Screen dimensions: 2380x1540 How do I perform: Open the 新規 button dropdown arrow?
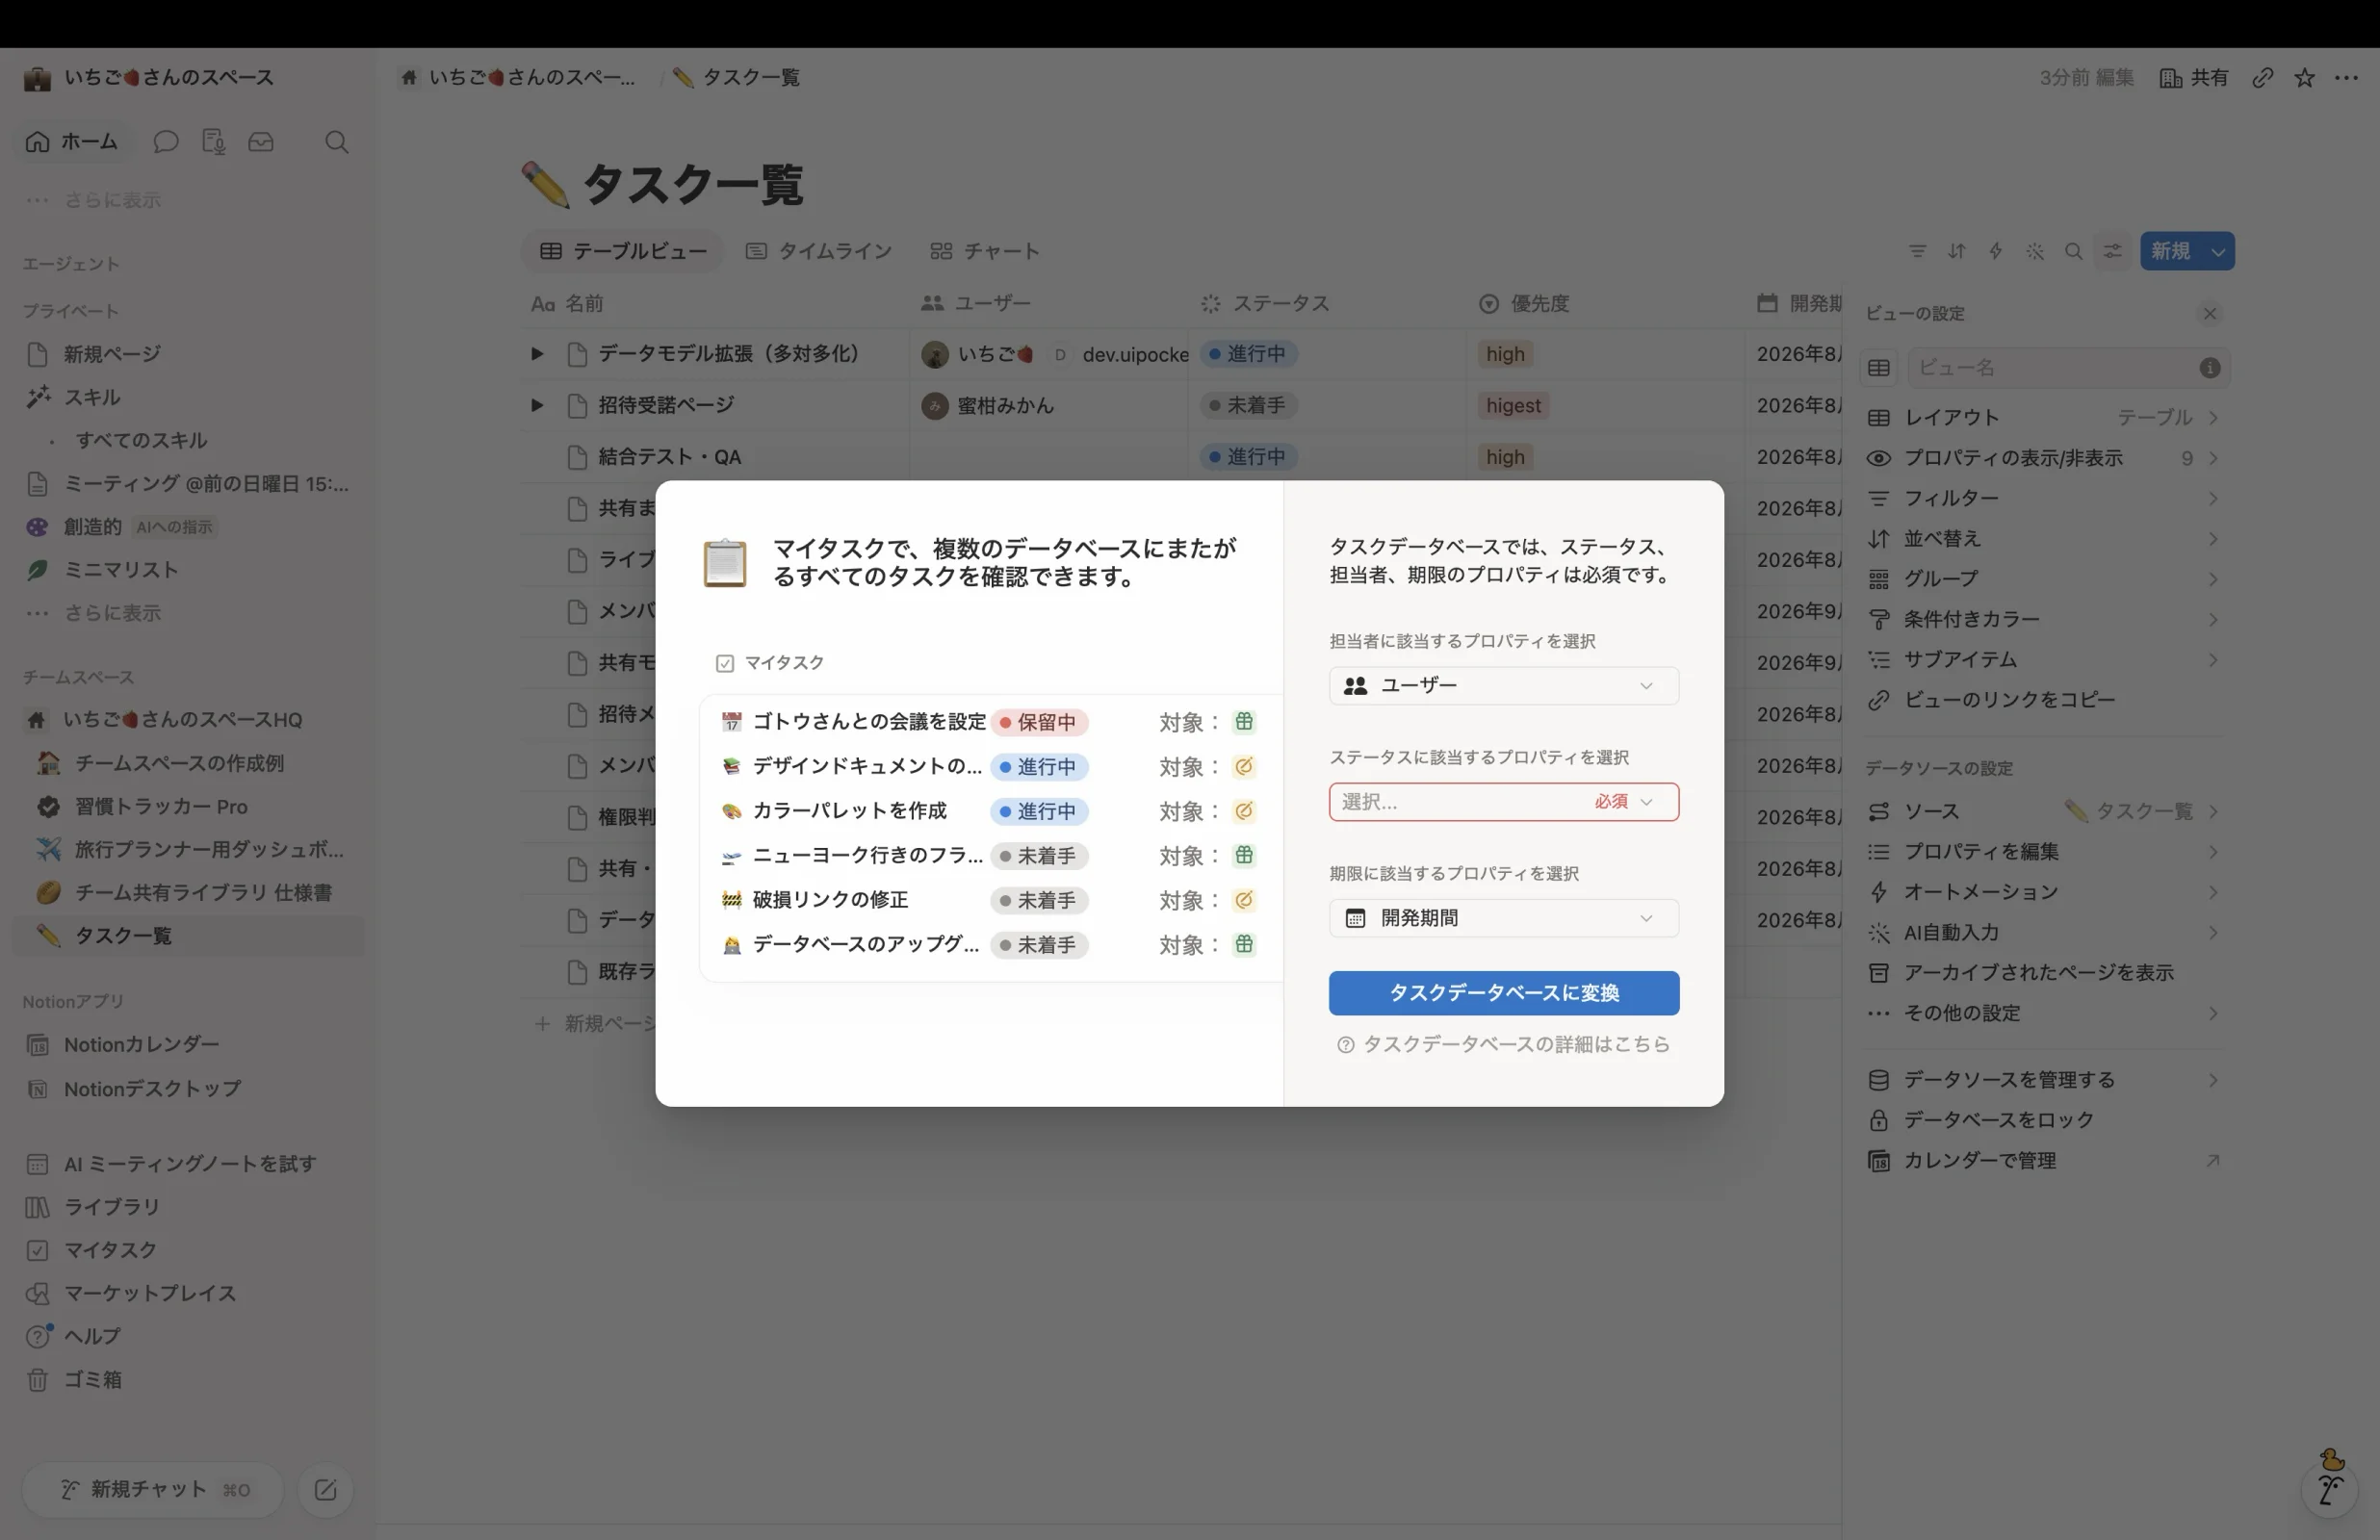point(2218,251)
